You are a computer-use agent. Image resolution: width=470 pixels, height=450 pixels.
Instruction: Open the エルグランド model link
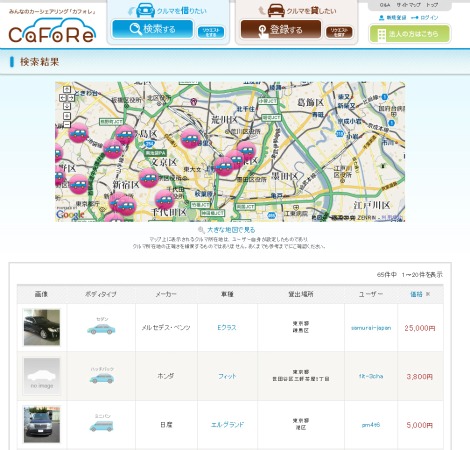pyautogui.click(x=227, y=425)
